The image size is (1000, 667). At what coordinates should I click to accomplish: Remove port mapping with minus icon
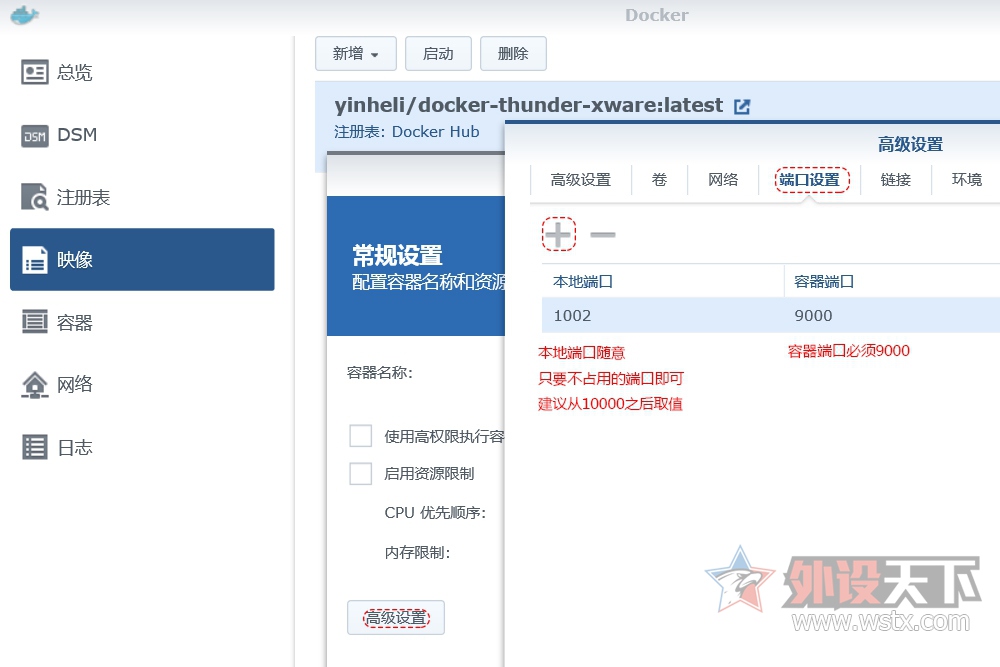[x=603, y=235]
